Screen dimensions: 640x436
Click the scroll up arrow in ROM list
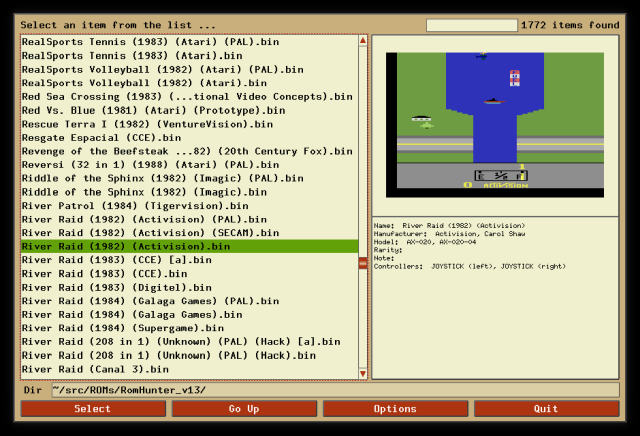coord(363,40)
